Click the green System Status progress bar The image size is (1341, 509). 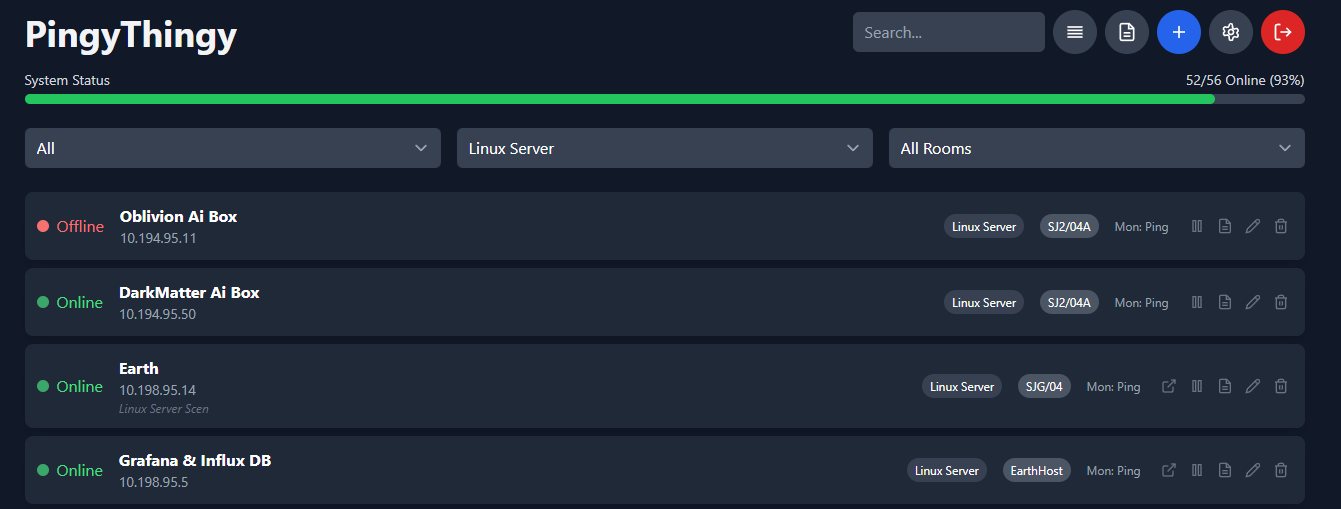point(620,99)
